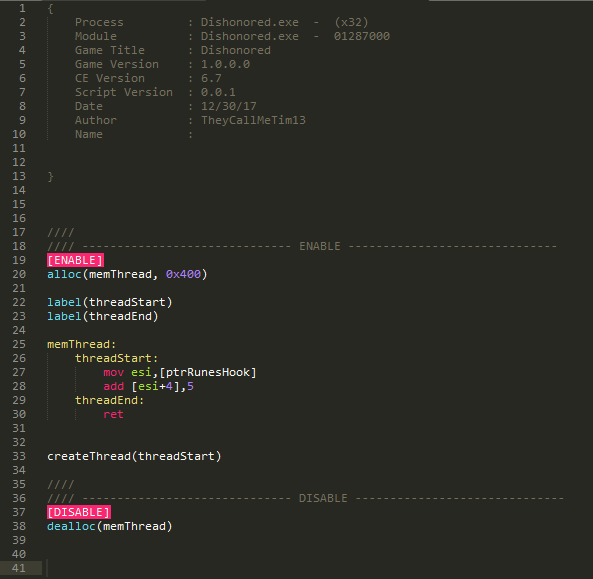This screenshot has height=579, width=593.
Task: Click the [ENABLE] section tag
Action: tap(75, 260)
